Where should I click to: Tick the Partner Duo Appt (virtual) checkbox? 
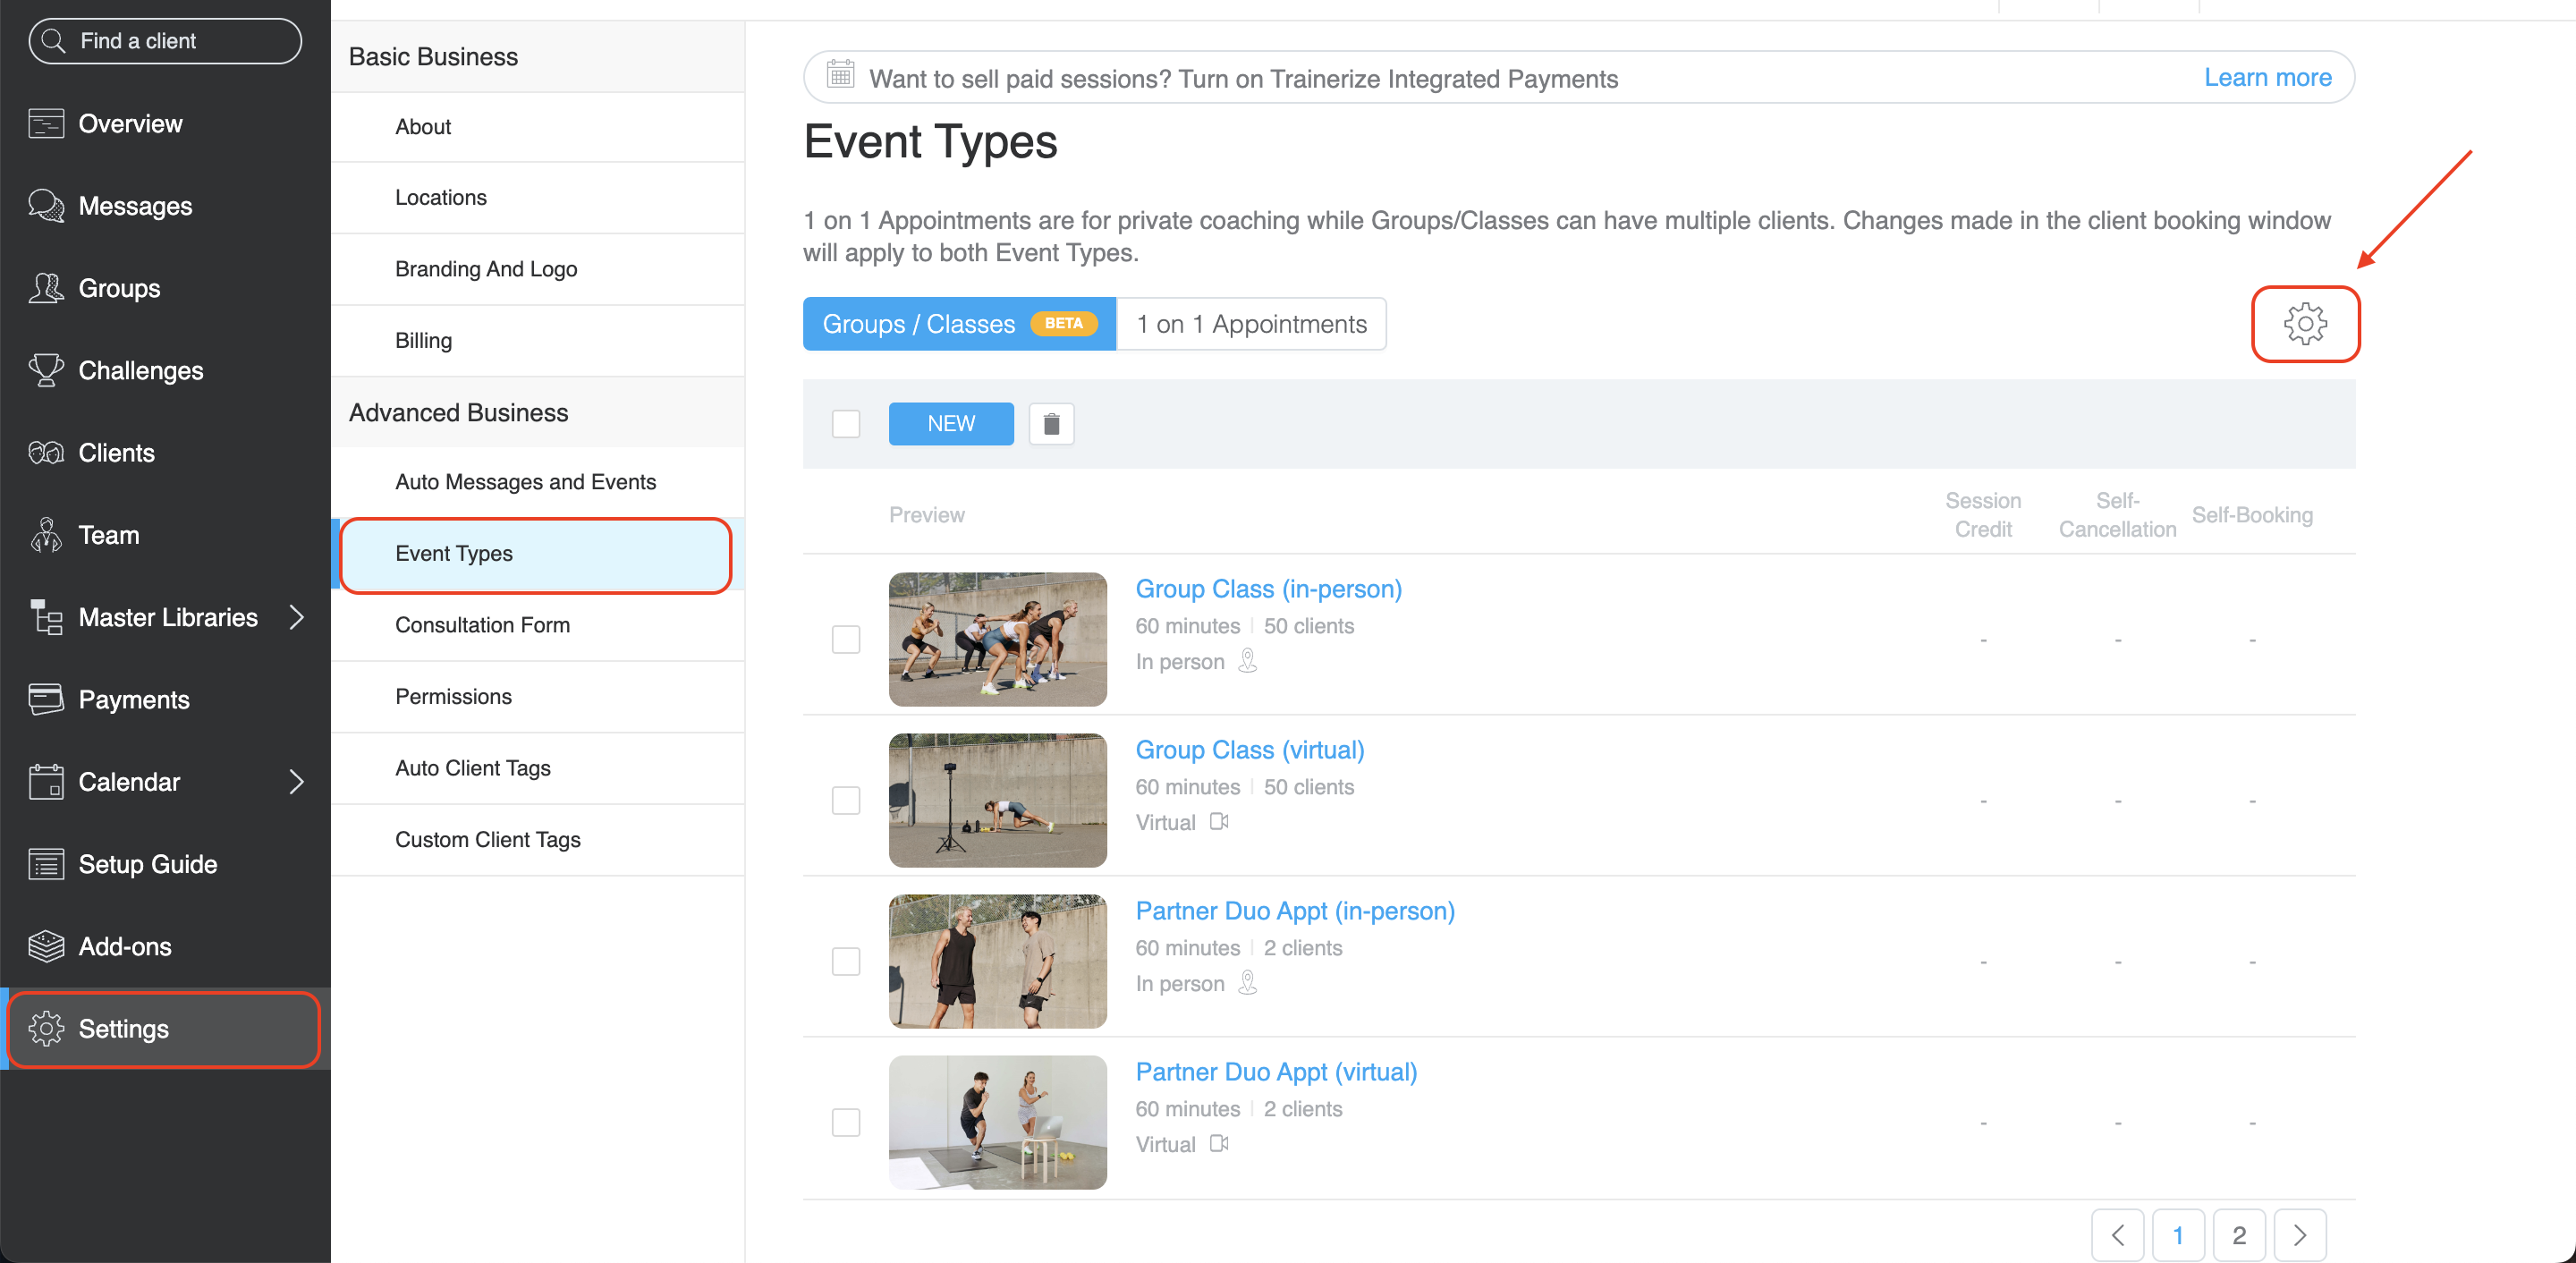click(x=846, y=1122)
